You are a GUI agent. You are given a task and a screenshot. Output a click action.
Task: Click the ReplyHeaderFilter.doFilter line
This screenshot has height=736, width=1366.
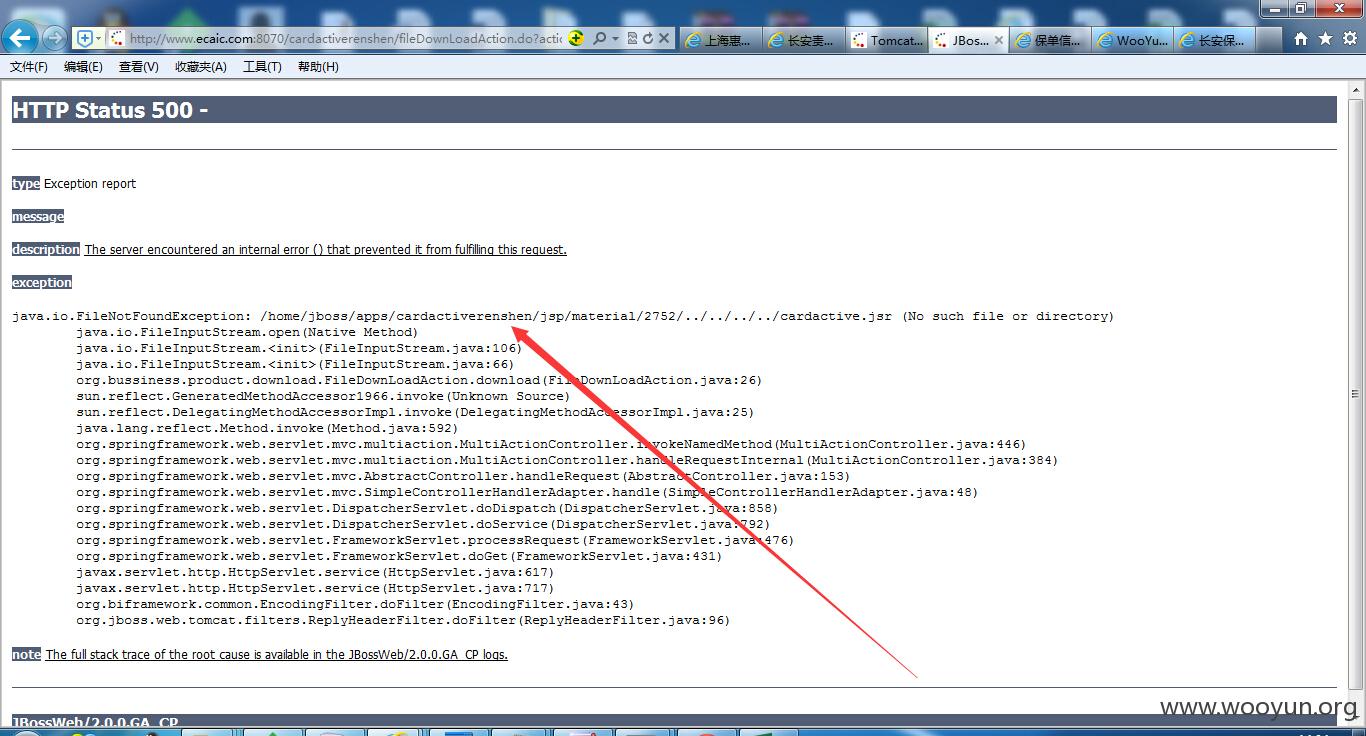pos(403,620)
